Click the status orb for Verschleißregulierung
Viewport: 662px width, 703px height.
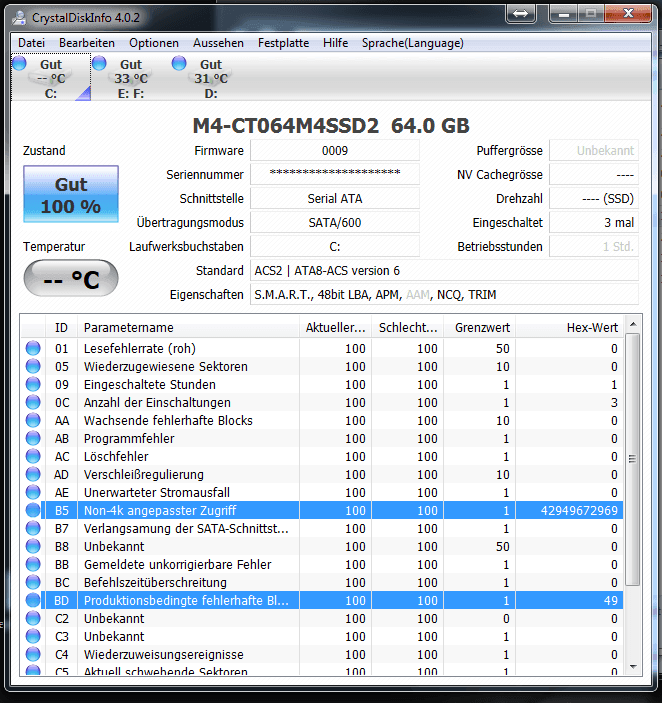click(33, 474)
